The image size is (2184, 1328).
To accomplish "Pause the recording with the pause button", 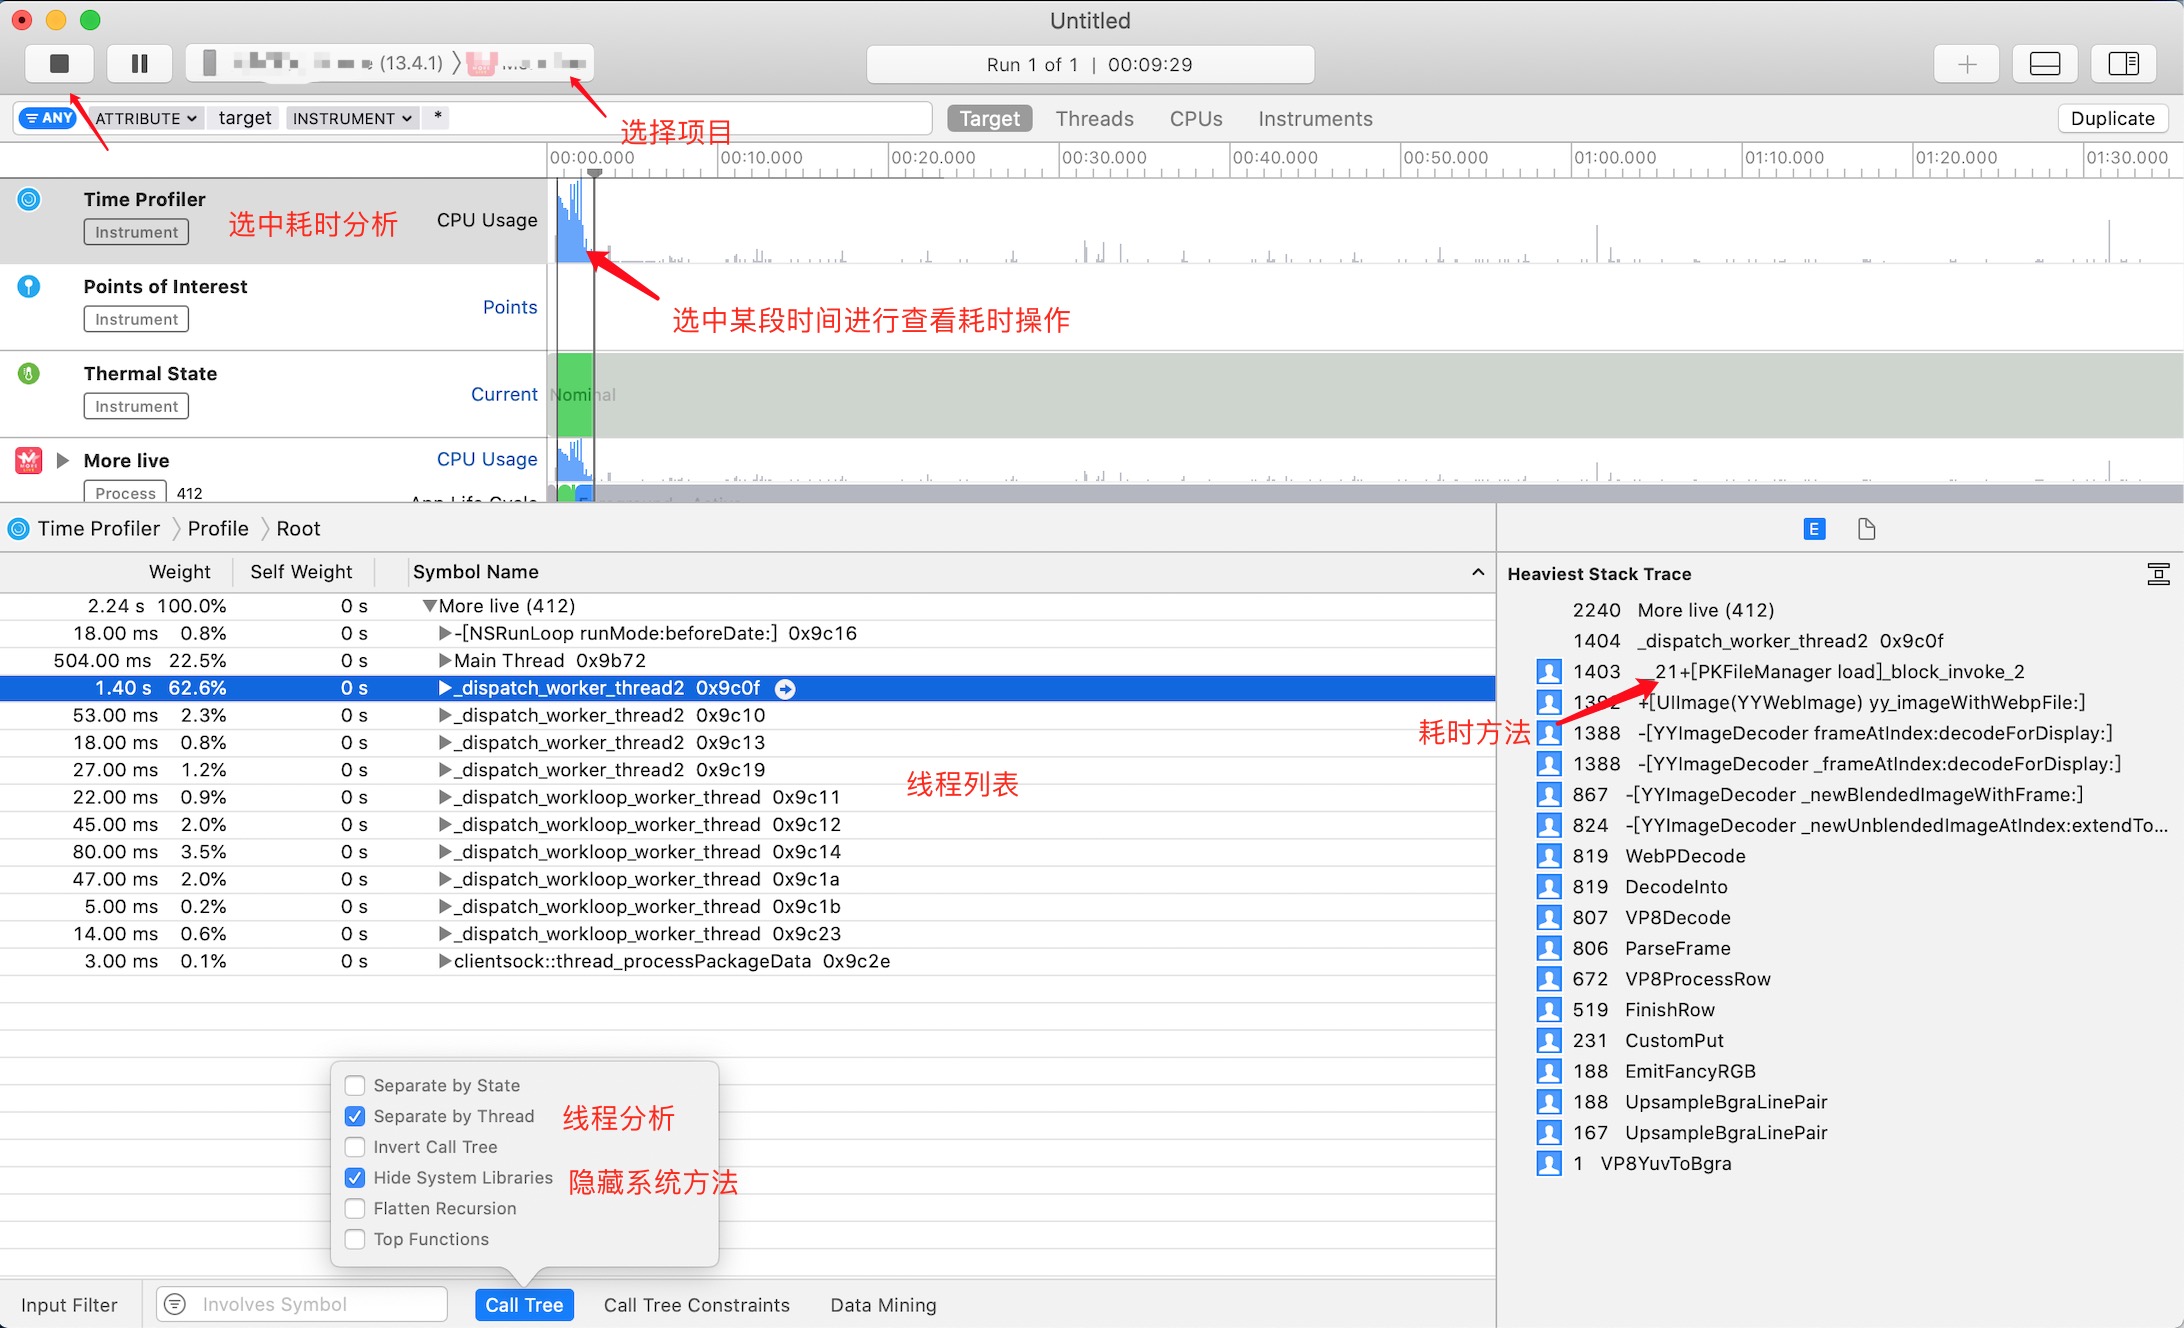I will (140, 64).
